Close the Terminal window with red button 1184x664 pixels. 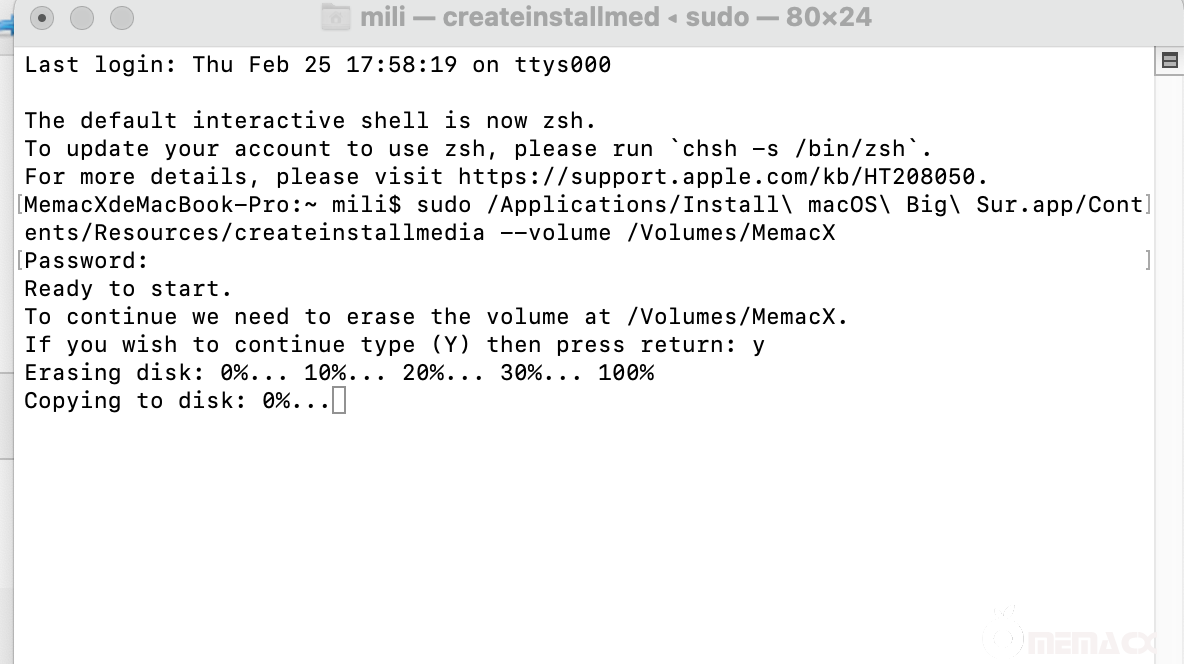click(44, 18)
